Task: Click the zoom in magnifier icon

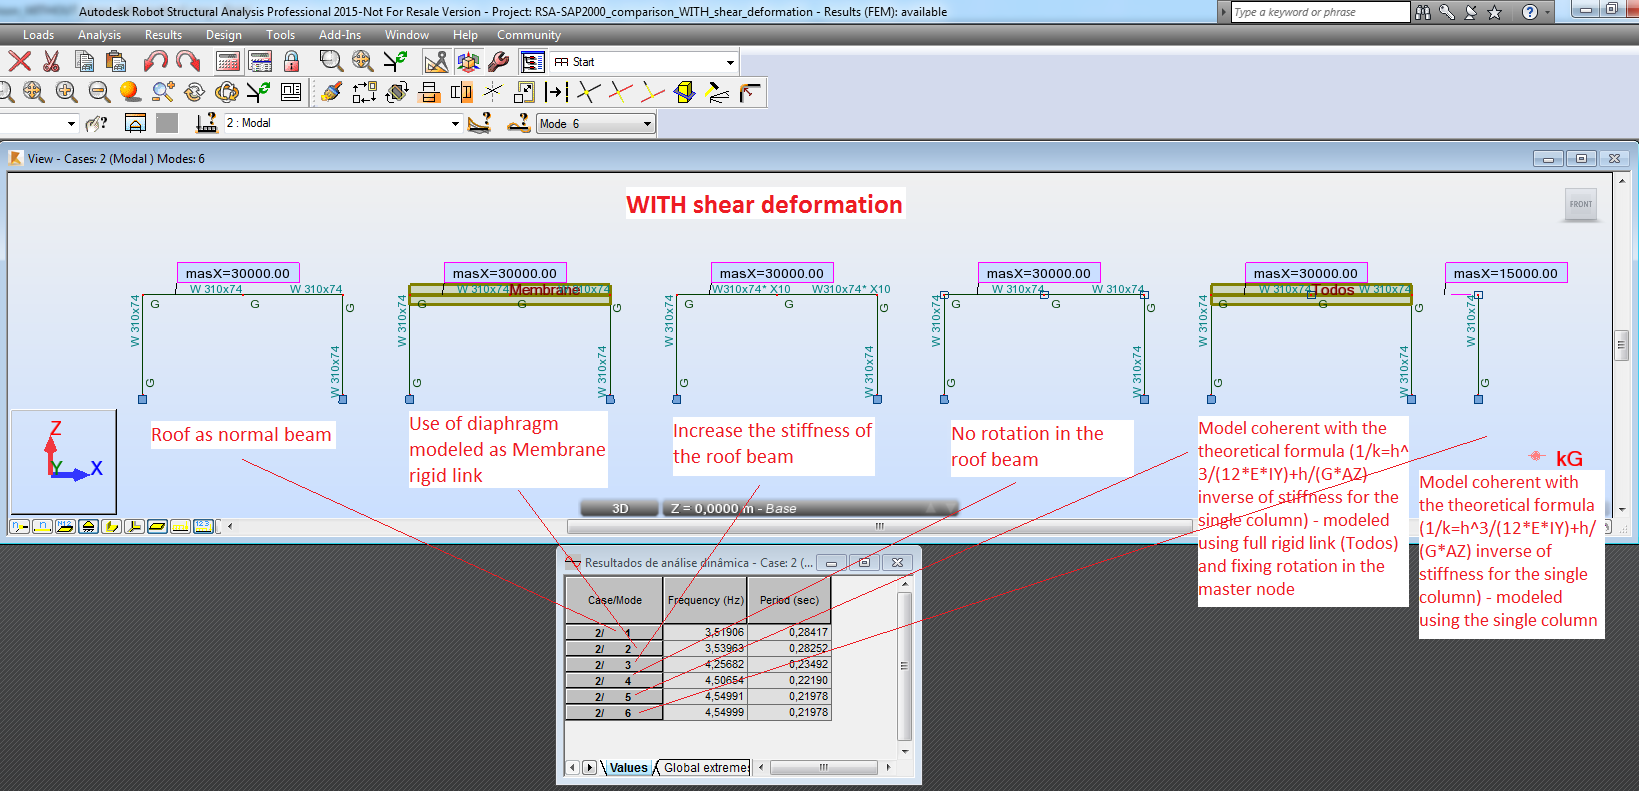Action: pyautogui.click(x=67, y=93)
